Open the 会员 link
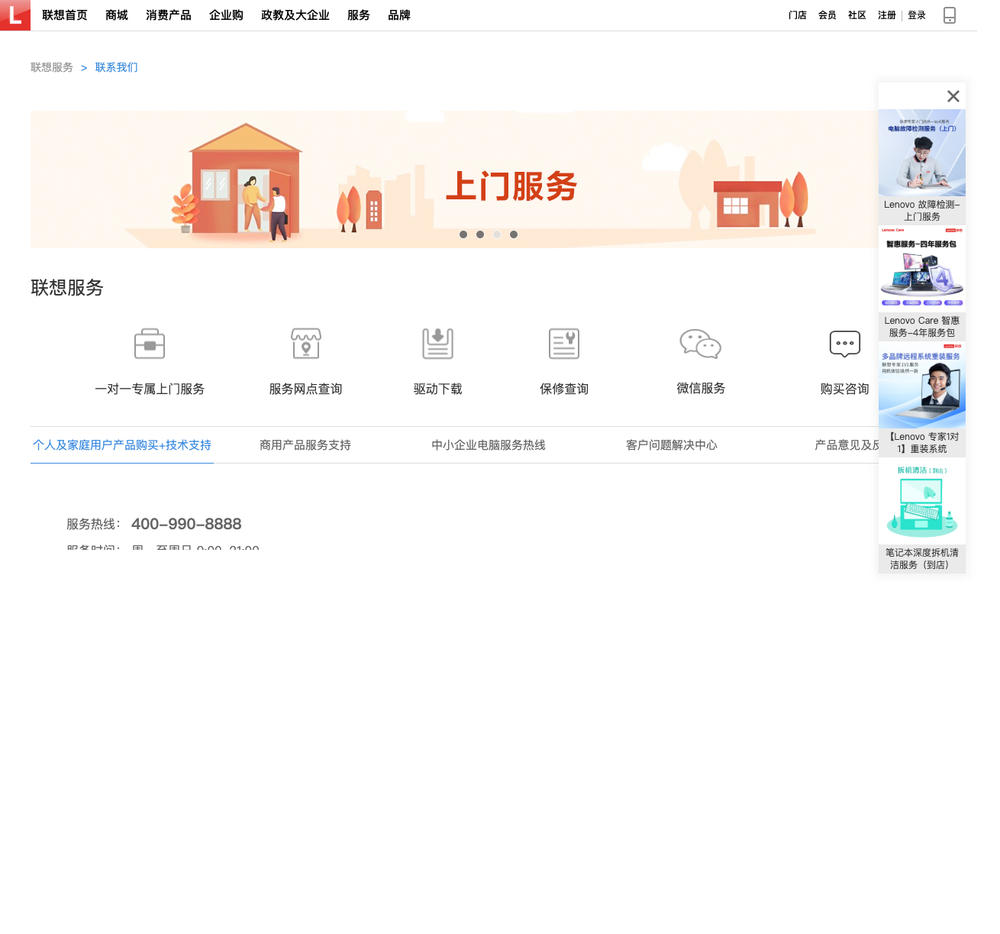This screenshot has height=934, width=1000. coord(827,15)
